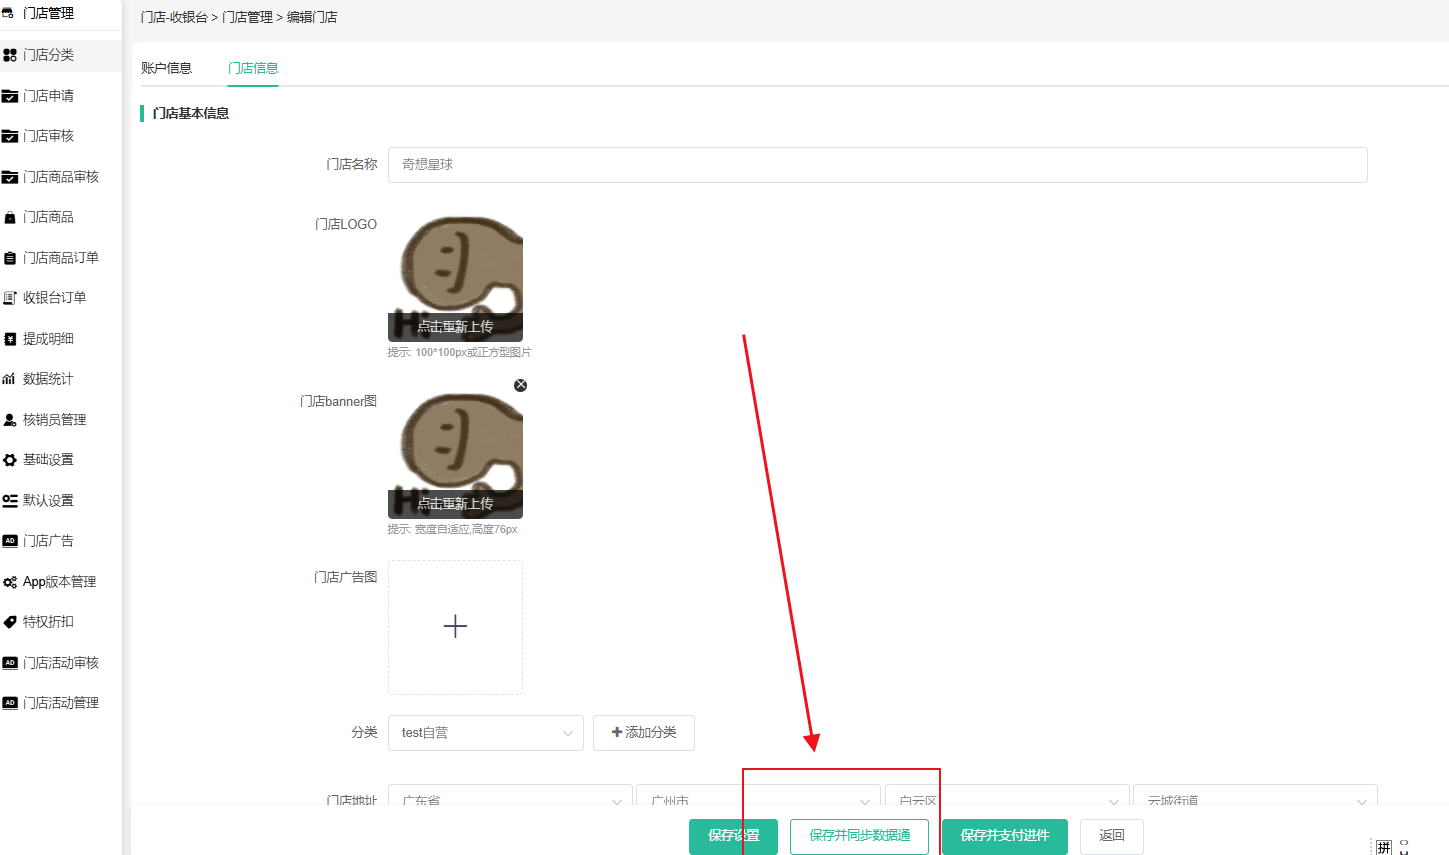Switch to the 账户信息 tab
This screenshot has height=855, width=1449.
[x=166, y=68]
